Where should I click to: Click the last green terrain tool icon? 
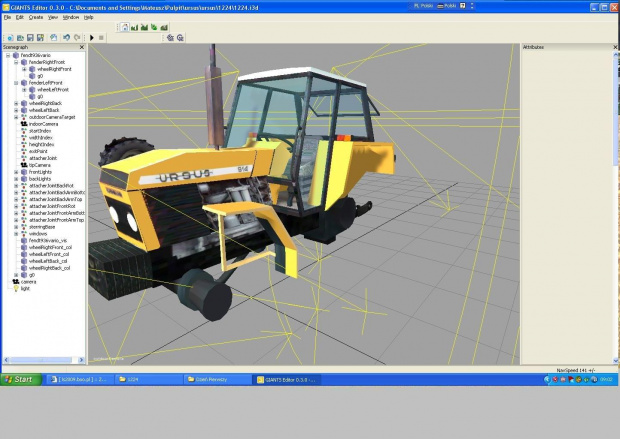(x=164, y=27)
